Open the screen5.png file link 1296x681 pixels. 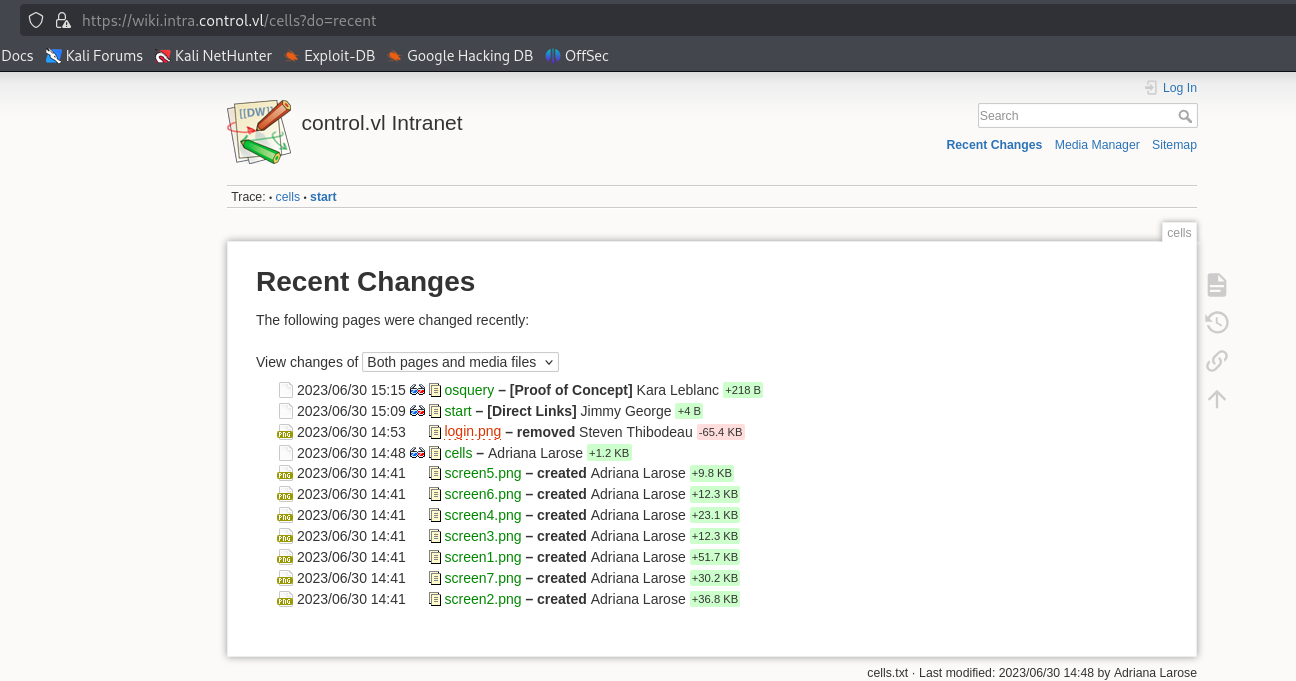(x=483, y=473)
